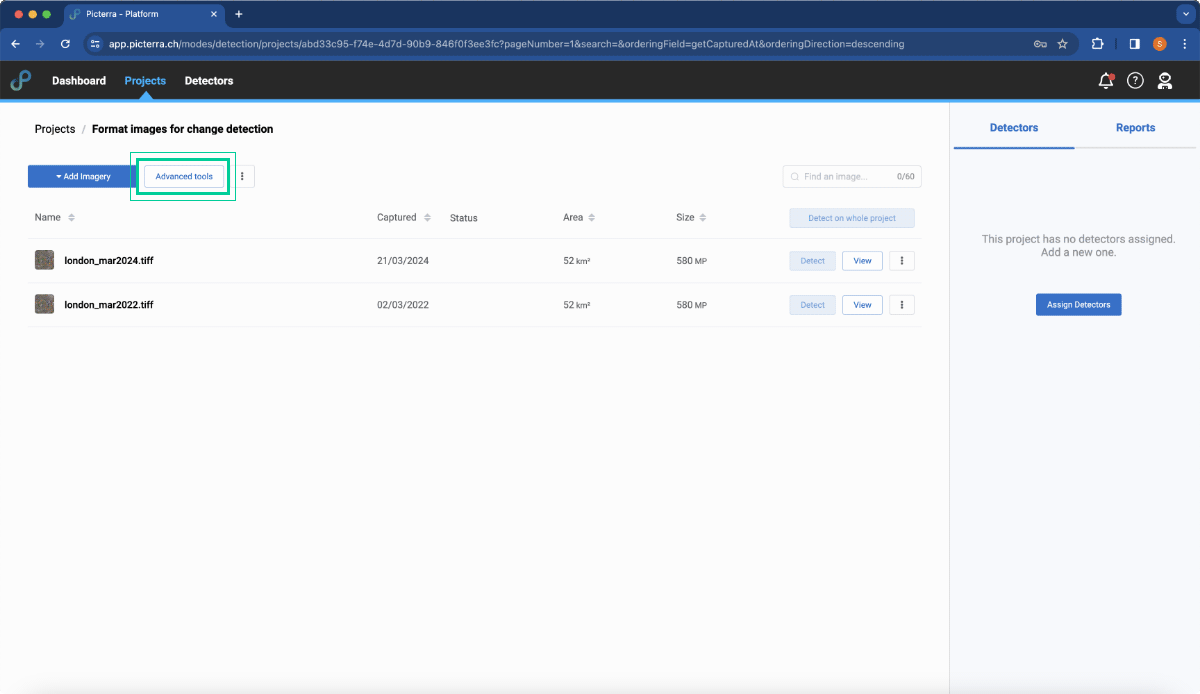Screen dimensions: 1200x694
Task: Click the Assign Detectors button
Action: tap(1078, 304)
